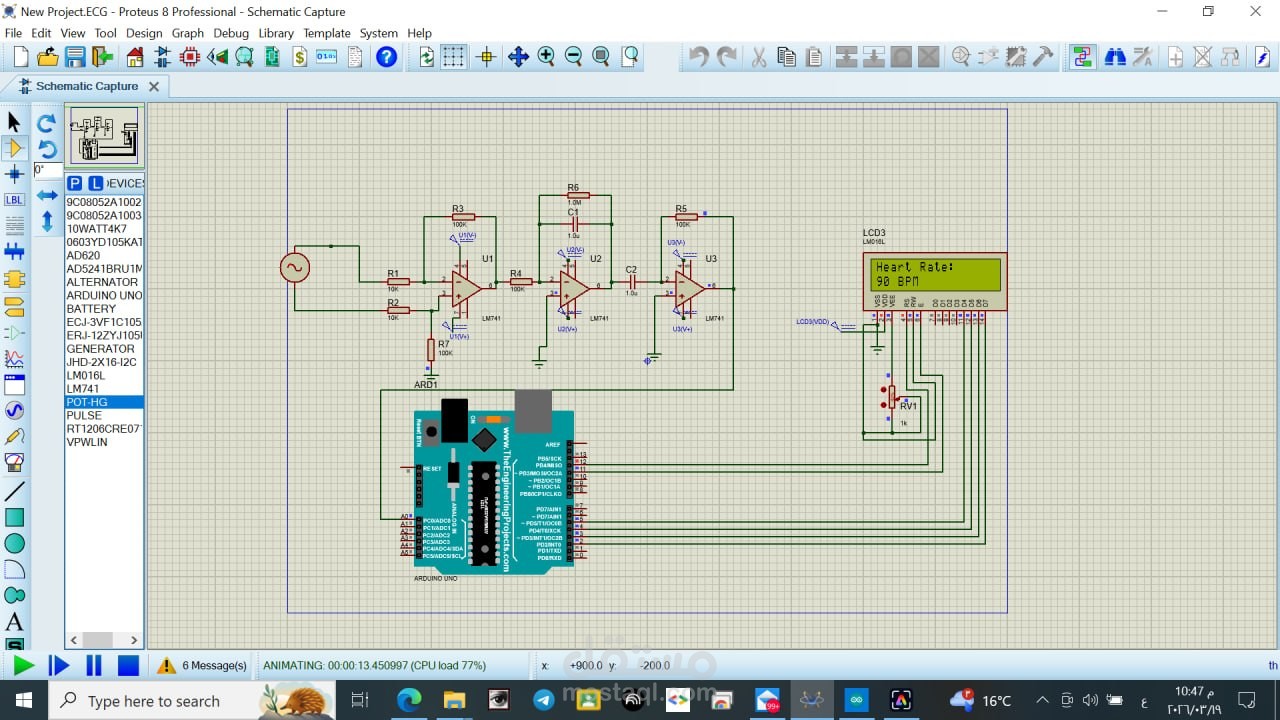The height and width of the screenshot is (720, 1280).
Task: Open the blue Help question mark icon
Action: (x=387, y=57)
